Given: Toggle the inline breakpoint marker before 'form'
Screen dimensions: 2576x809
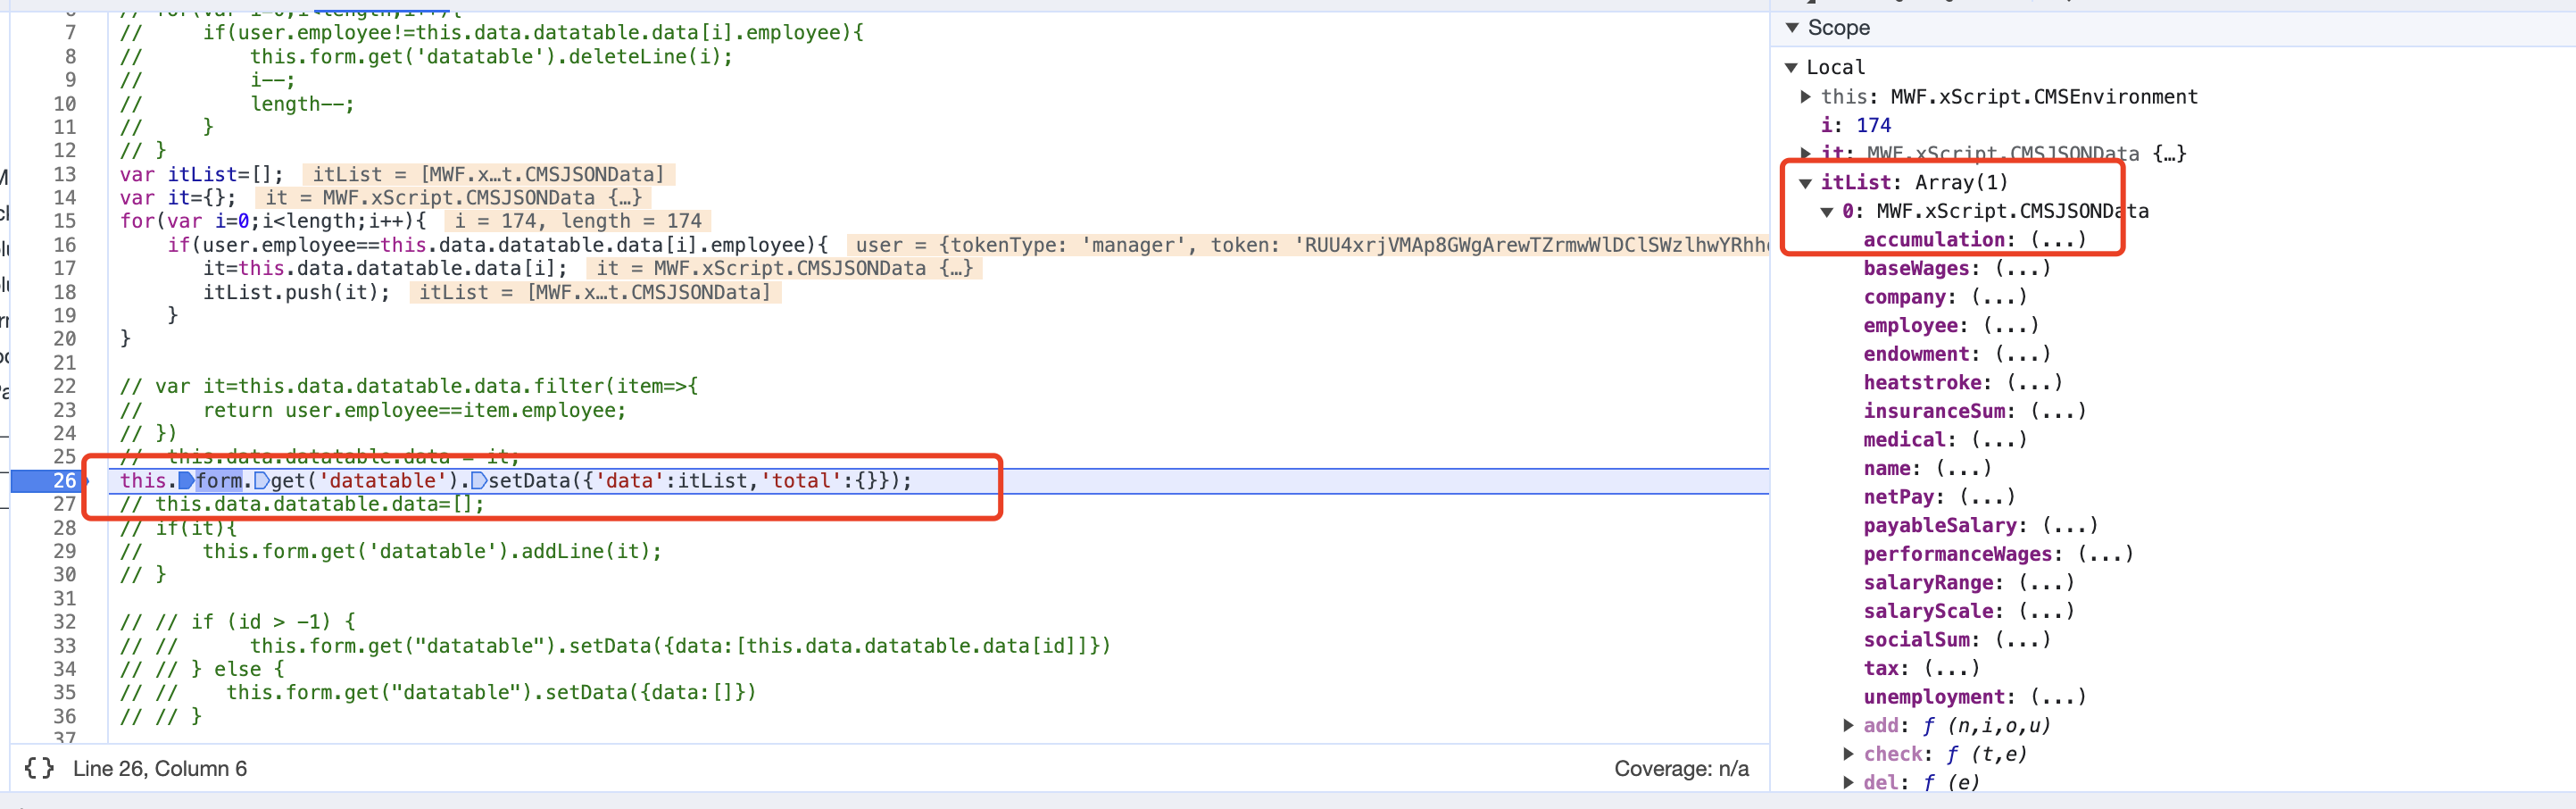Looking at the screenshot, I should (186, 481).
